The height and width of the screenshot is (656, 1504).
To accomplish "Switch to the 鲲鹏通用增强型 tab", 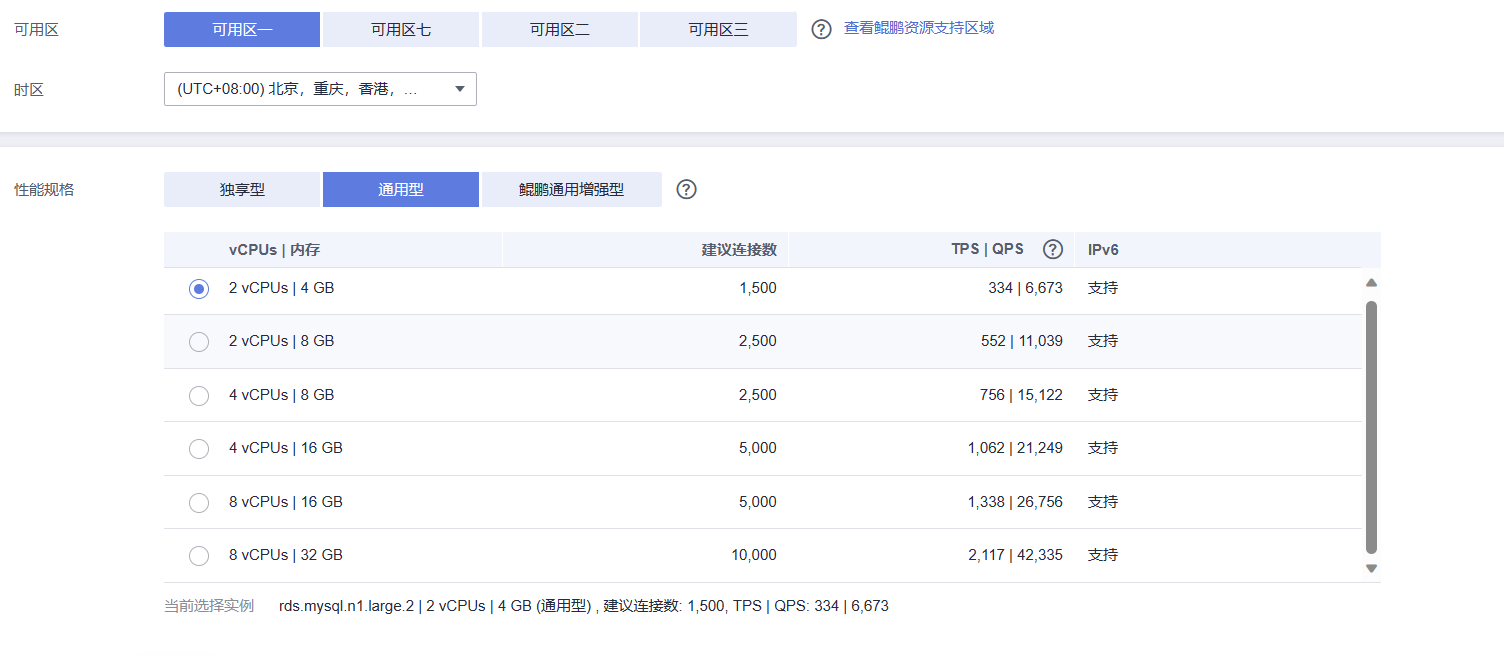I will 571,188.
